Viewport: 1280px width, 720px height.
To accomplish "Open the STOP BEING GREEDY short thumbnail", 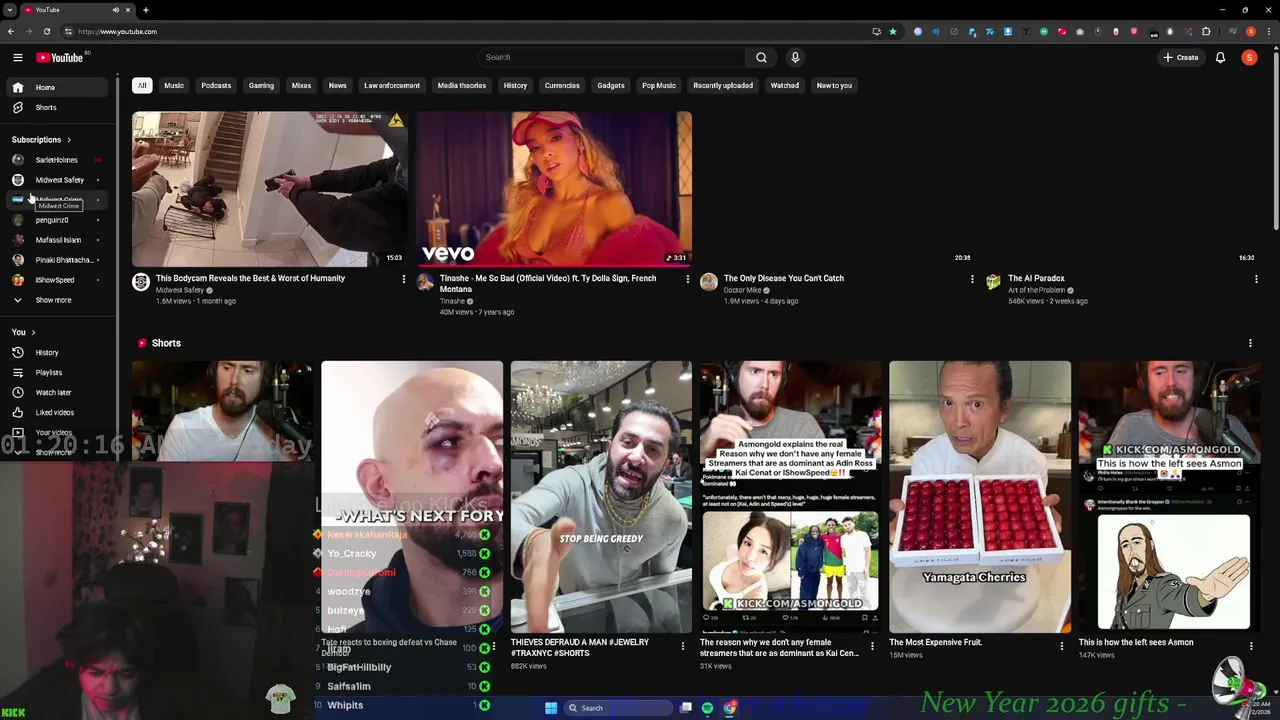I will pyautogui.click(x=601, y=497).
